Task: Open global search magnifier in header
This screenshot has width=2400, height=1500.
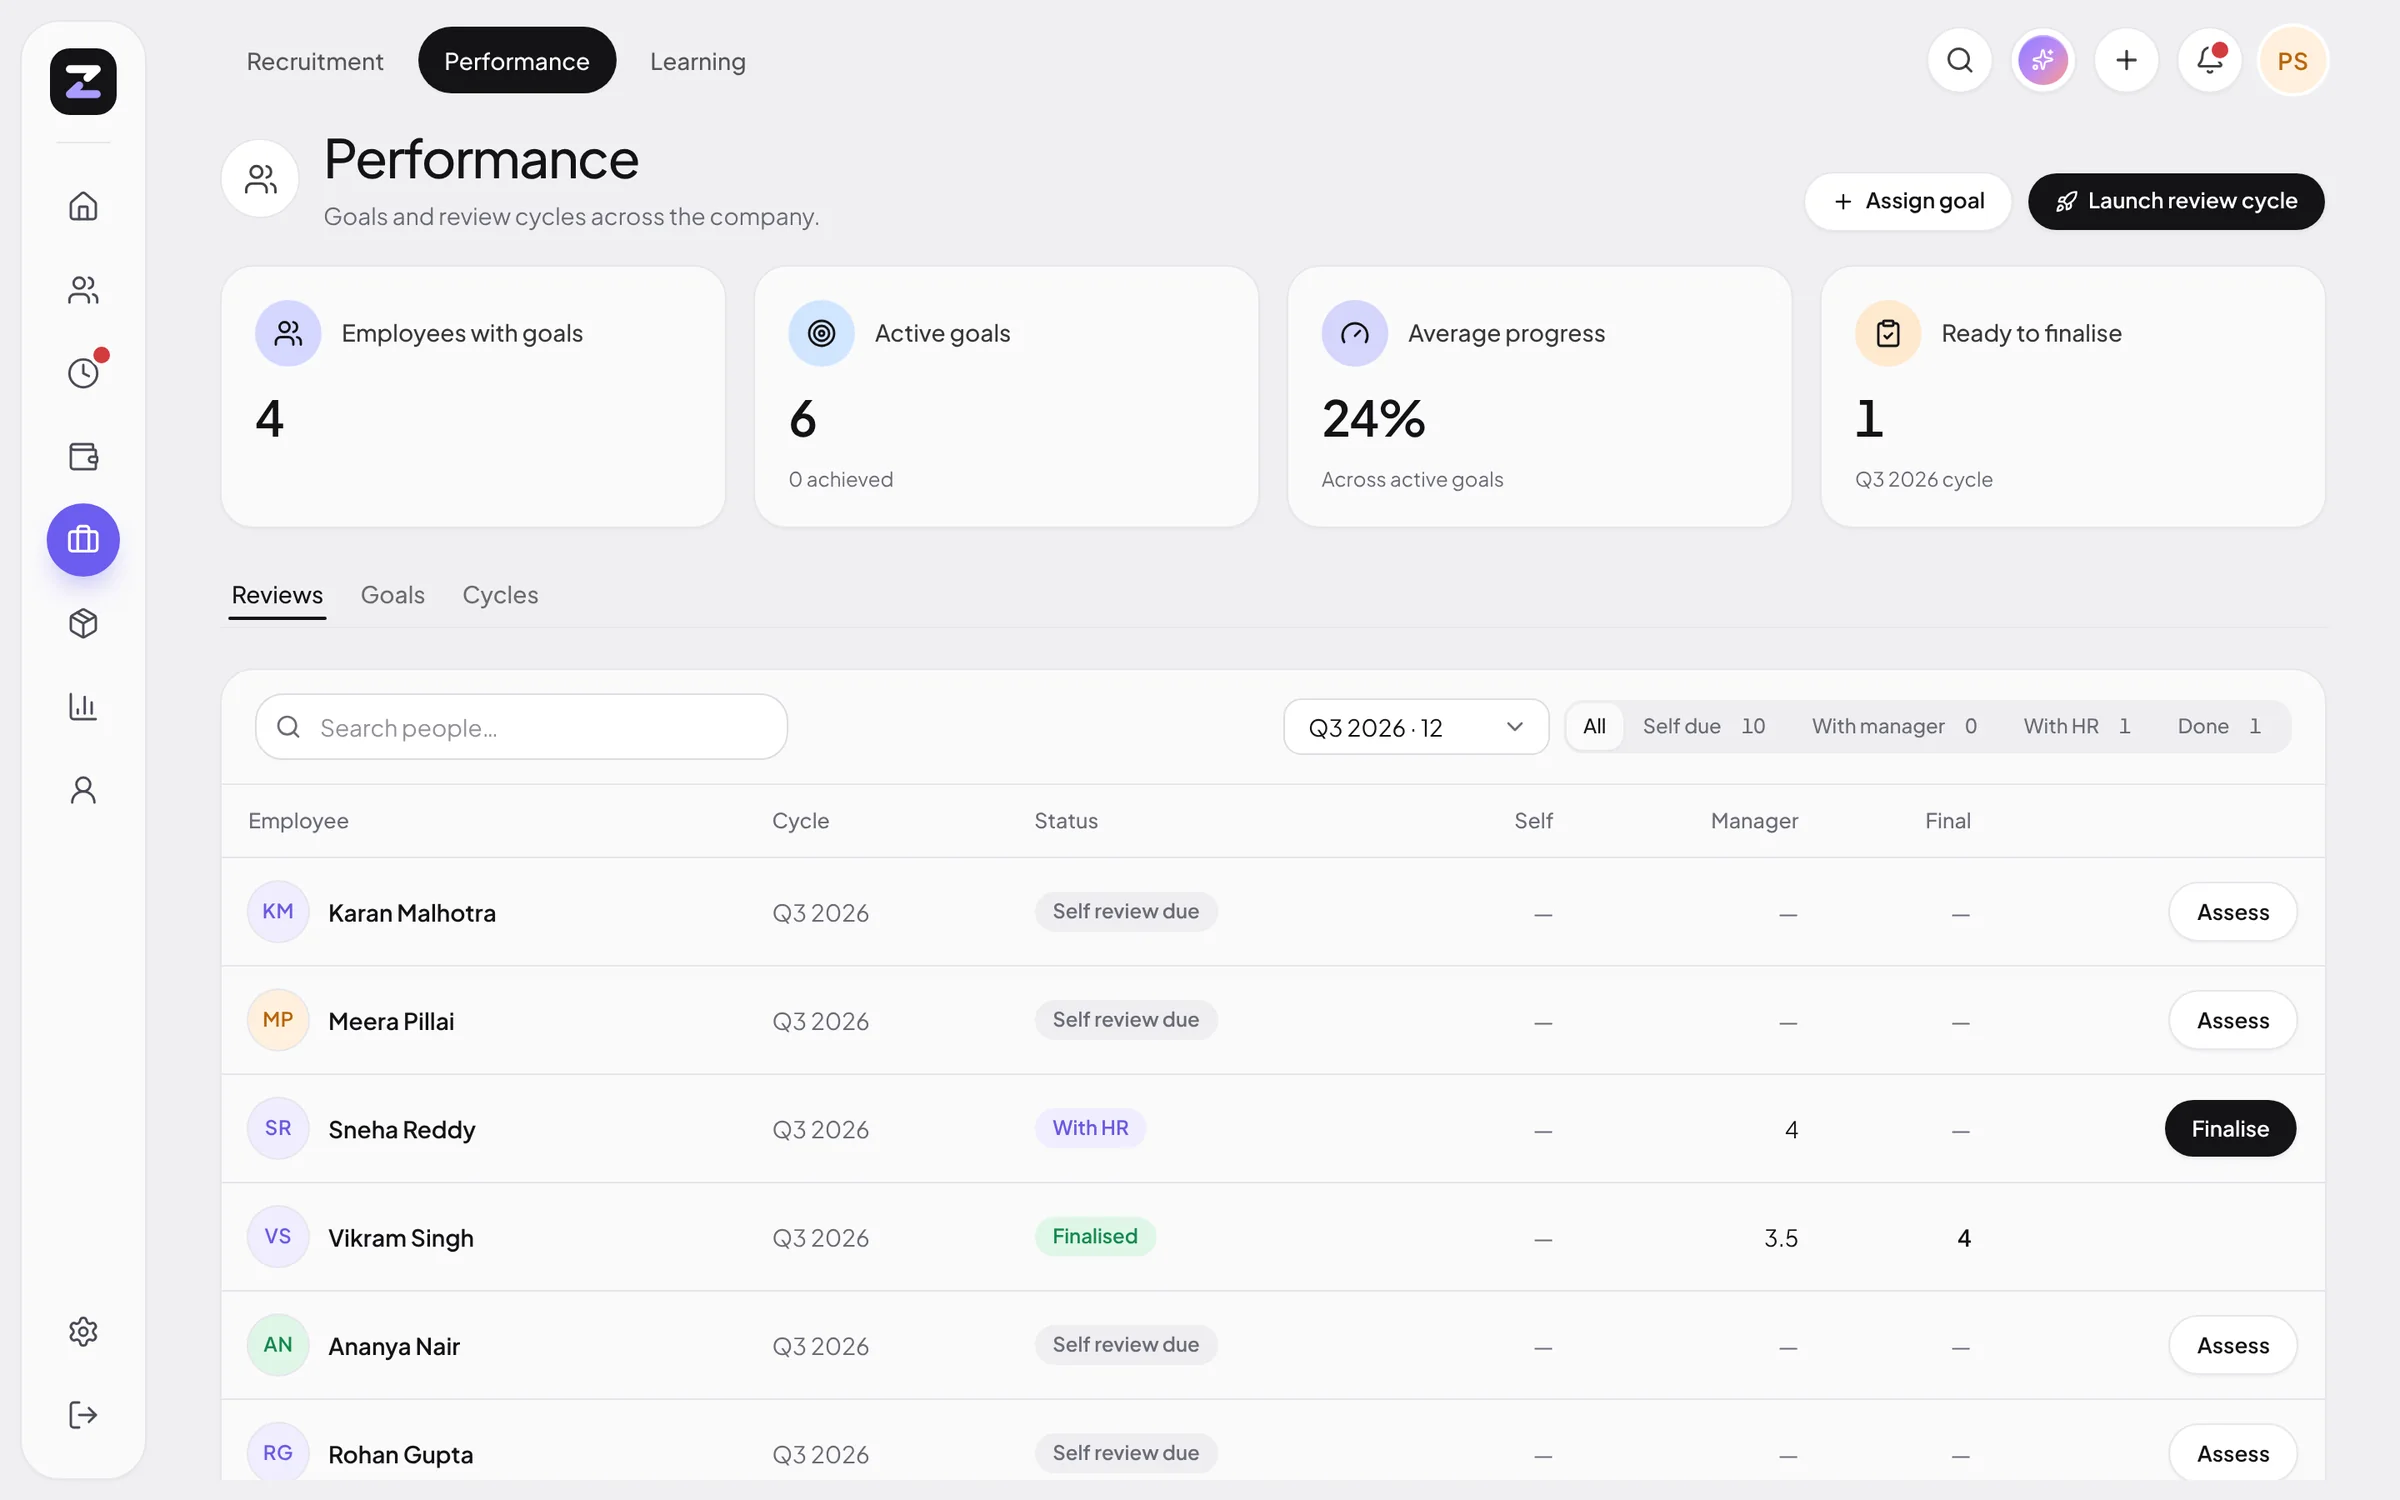Action: [1960, 61]
